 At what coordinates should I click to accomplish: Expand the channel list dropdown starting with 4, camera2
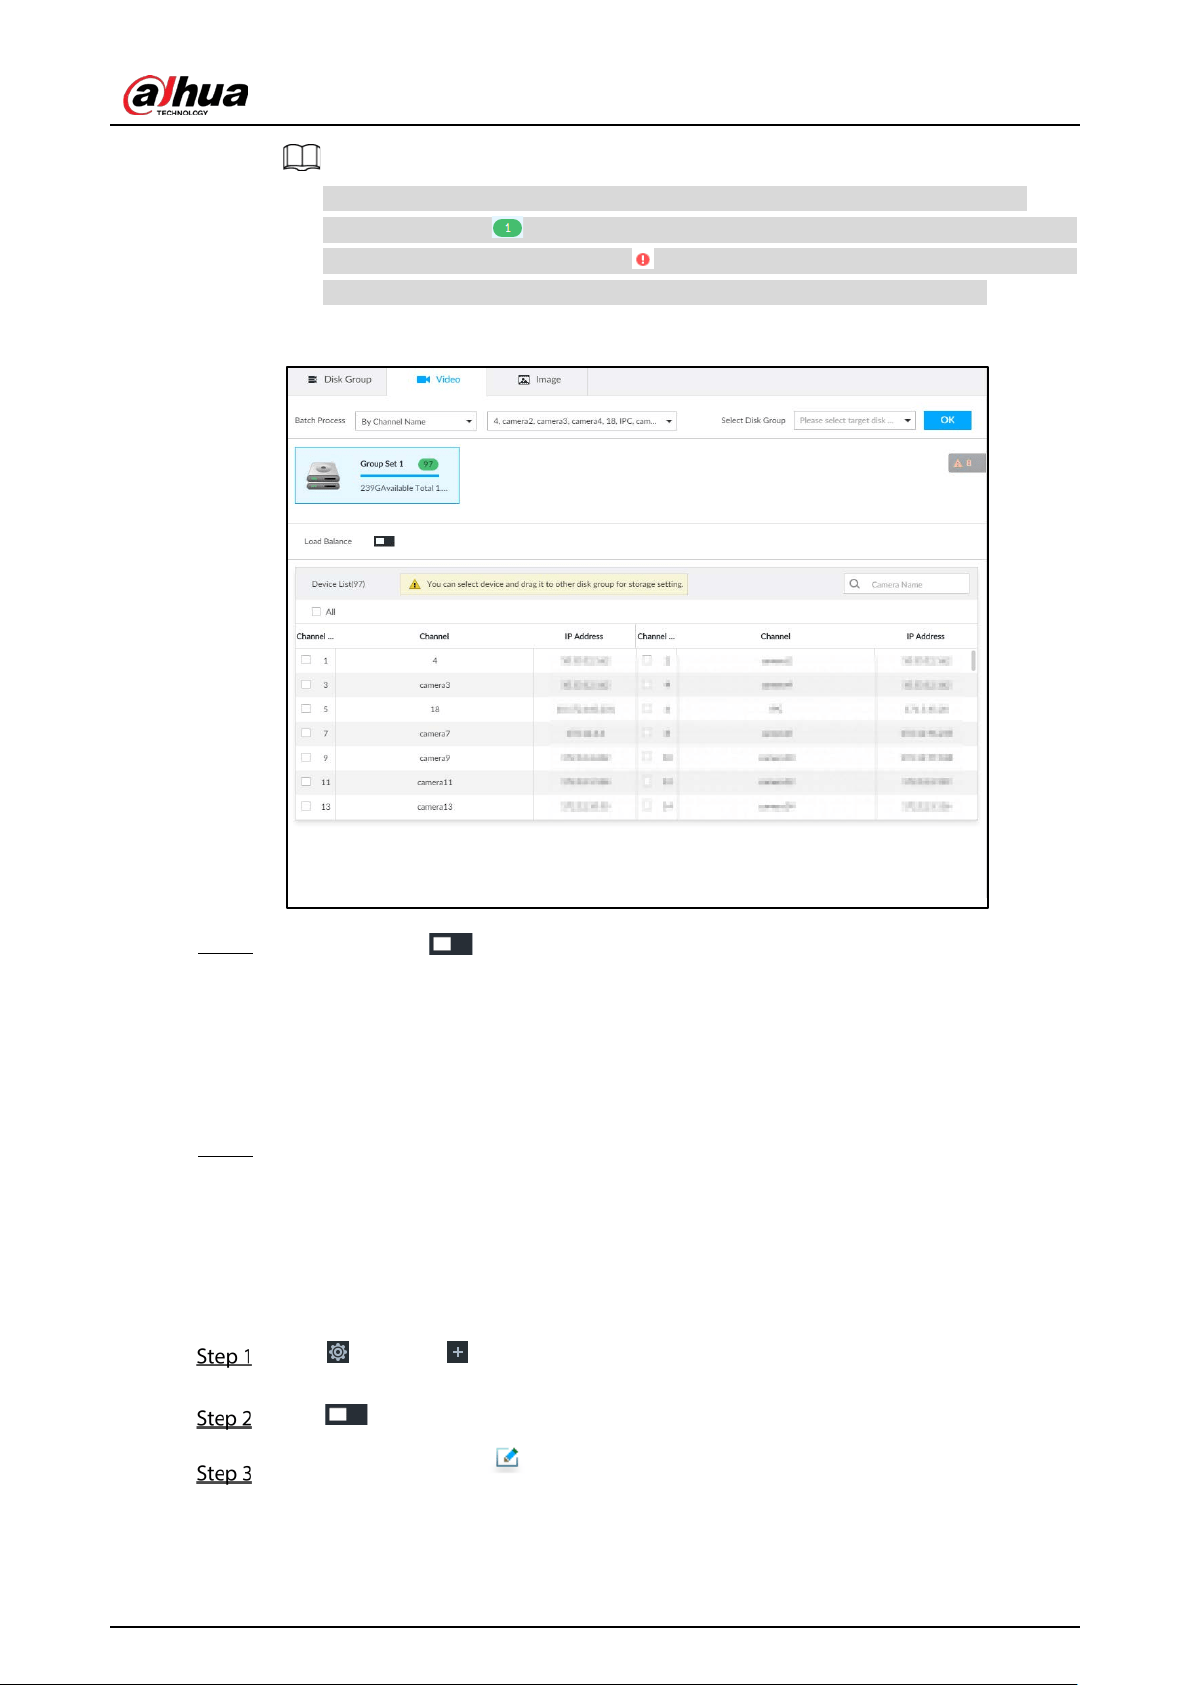582,421
